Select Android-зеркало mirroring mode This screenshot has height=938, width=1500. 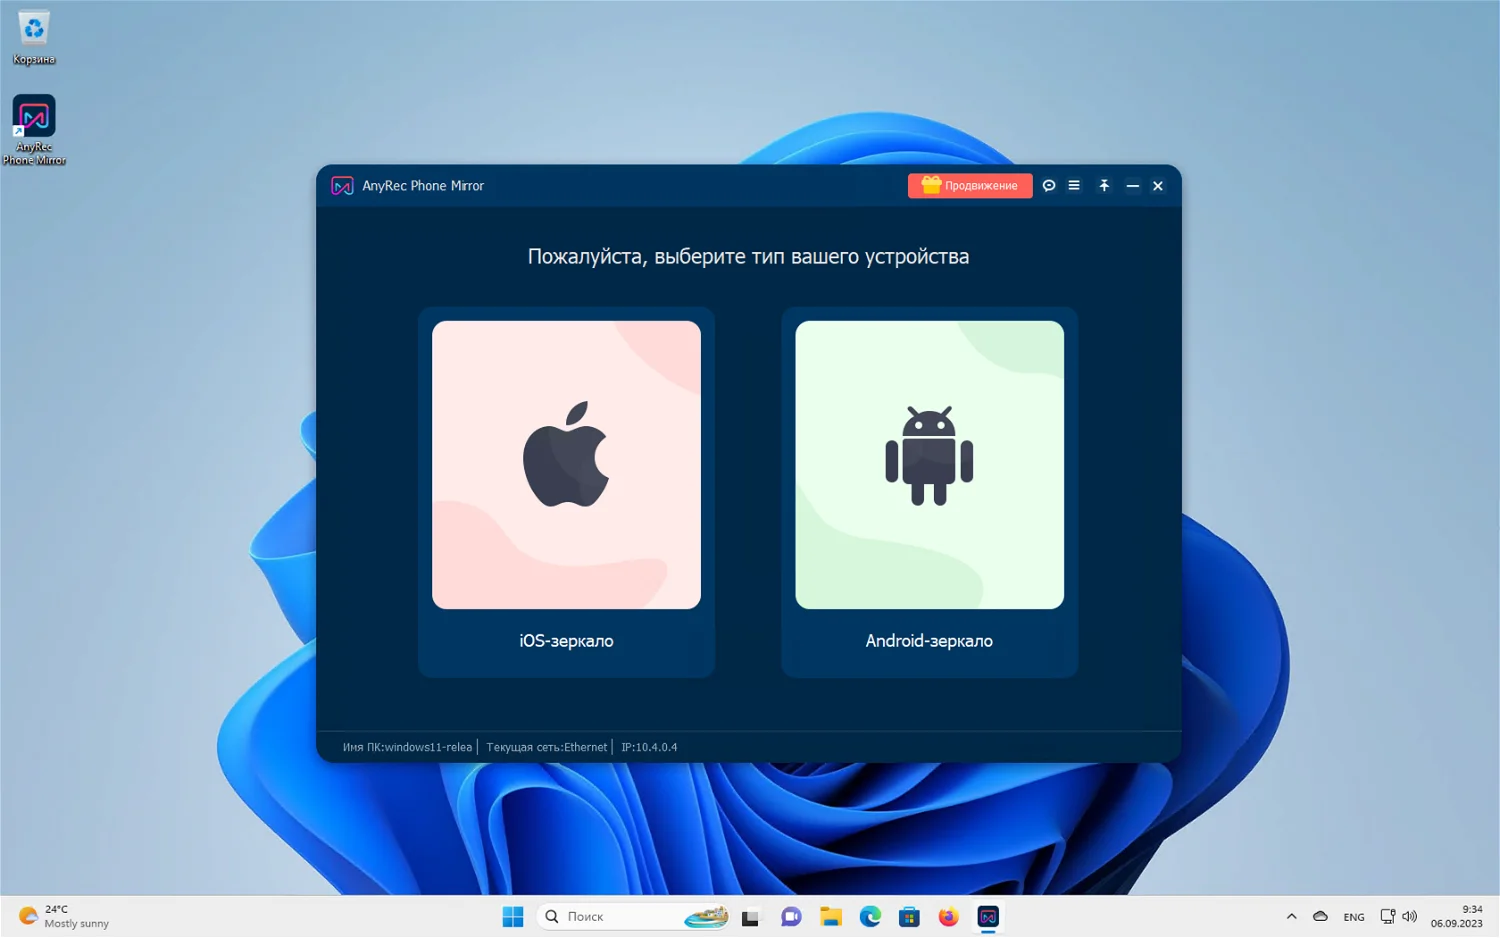928,641
